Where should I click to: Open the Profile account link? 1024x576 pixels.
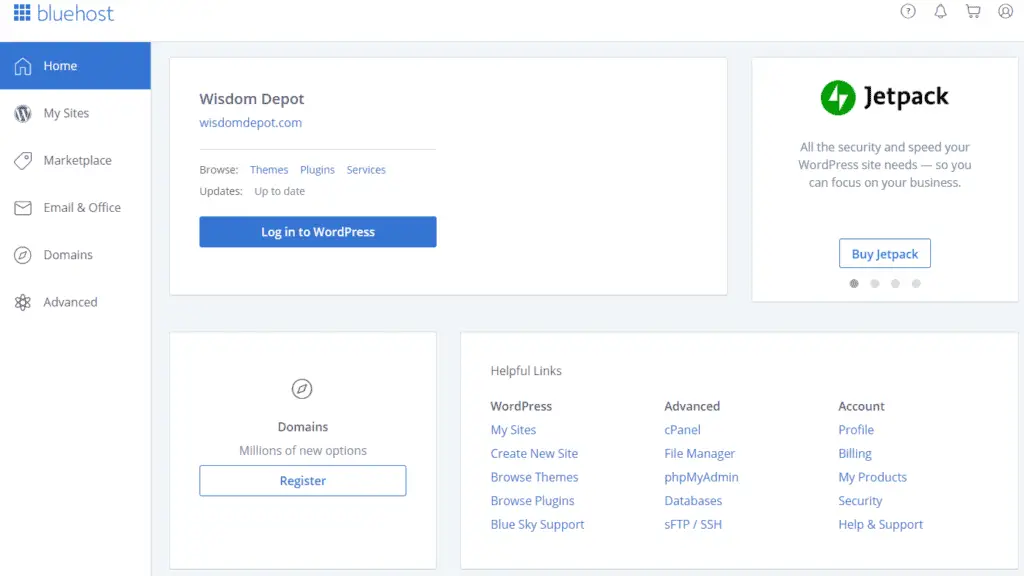(856, 430)
